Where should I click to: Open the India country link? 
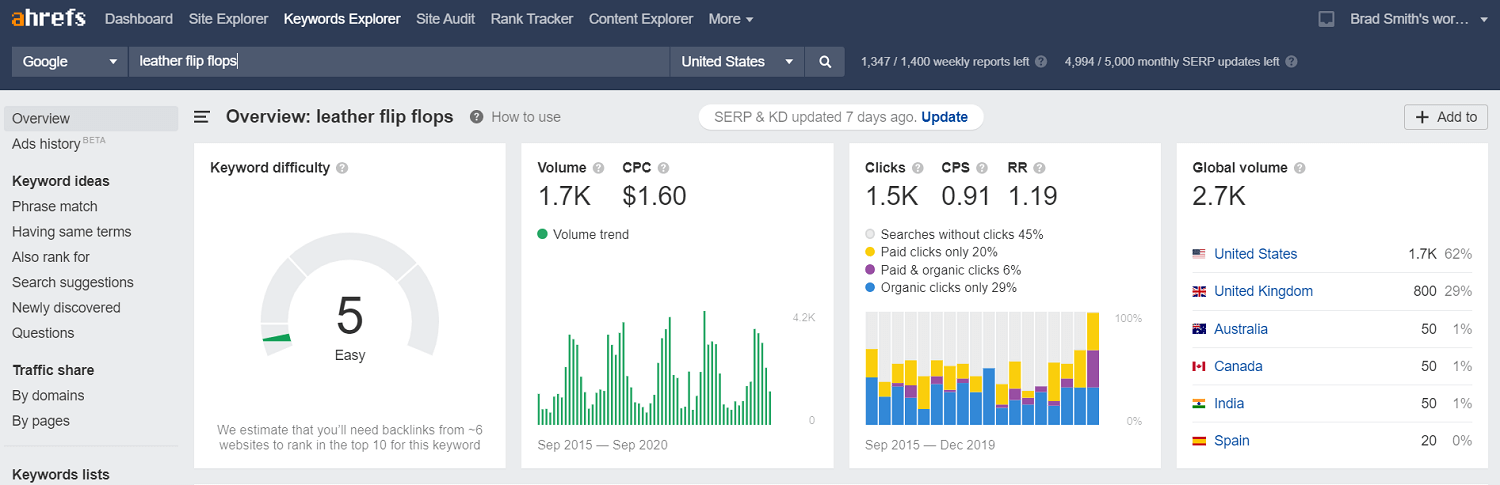click(x=1229, y=403)
